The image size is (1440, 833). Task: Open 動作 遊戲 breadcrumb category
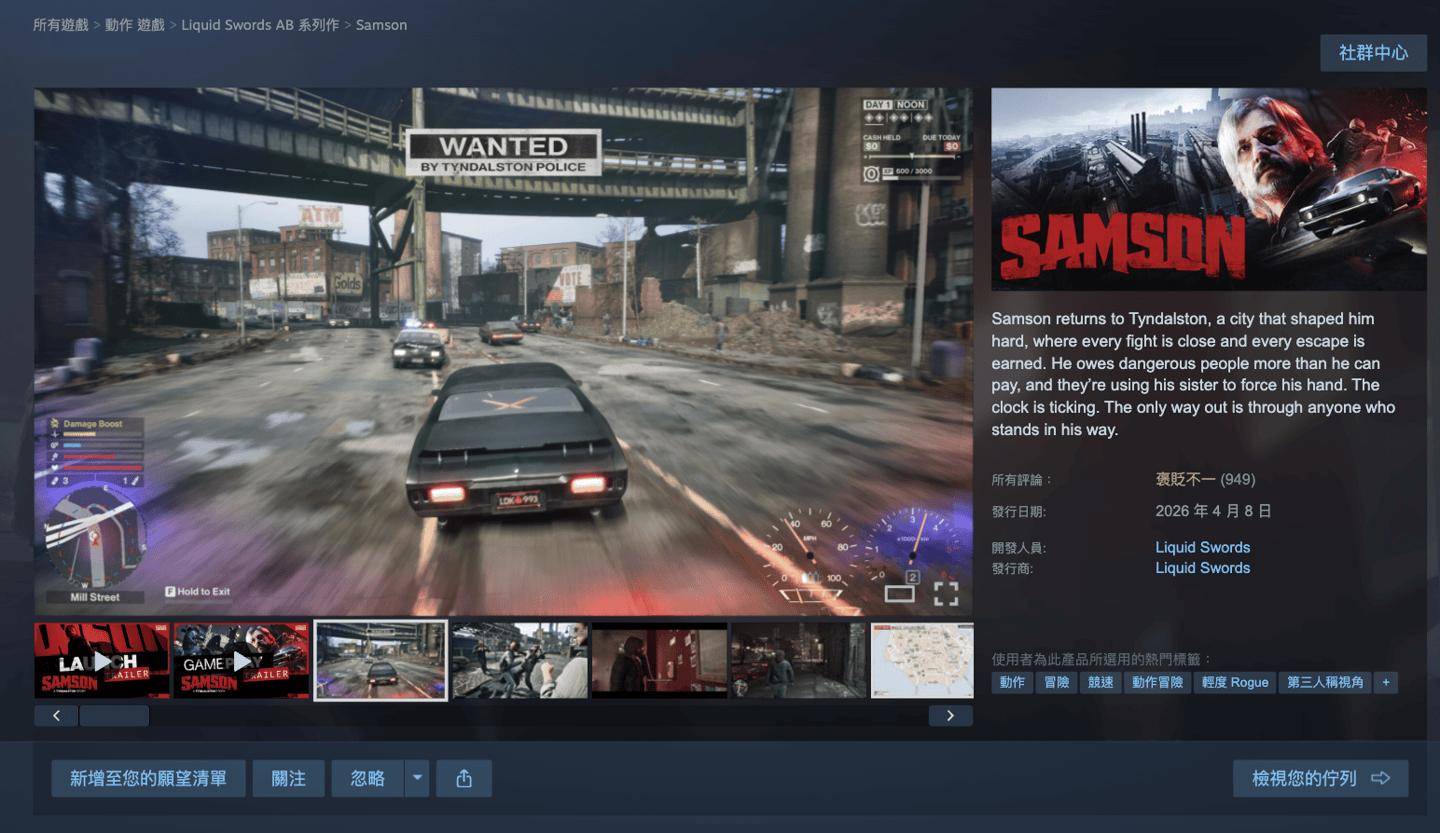pyautogui.click(x=135, y=25)
